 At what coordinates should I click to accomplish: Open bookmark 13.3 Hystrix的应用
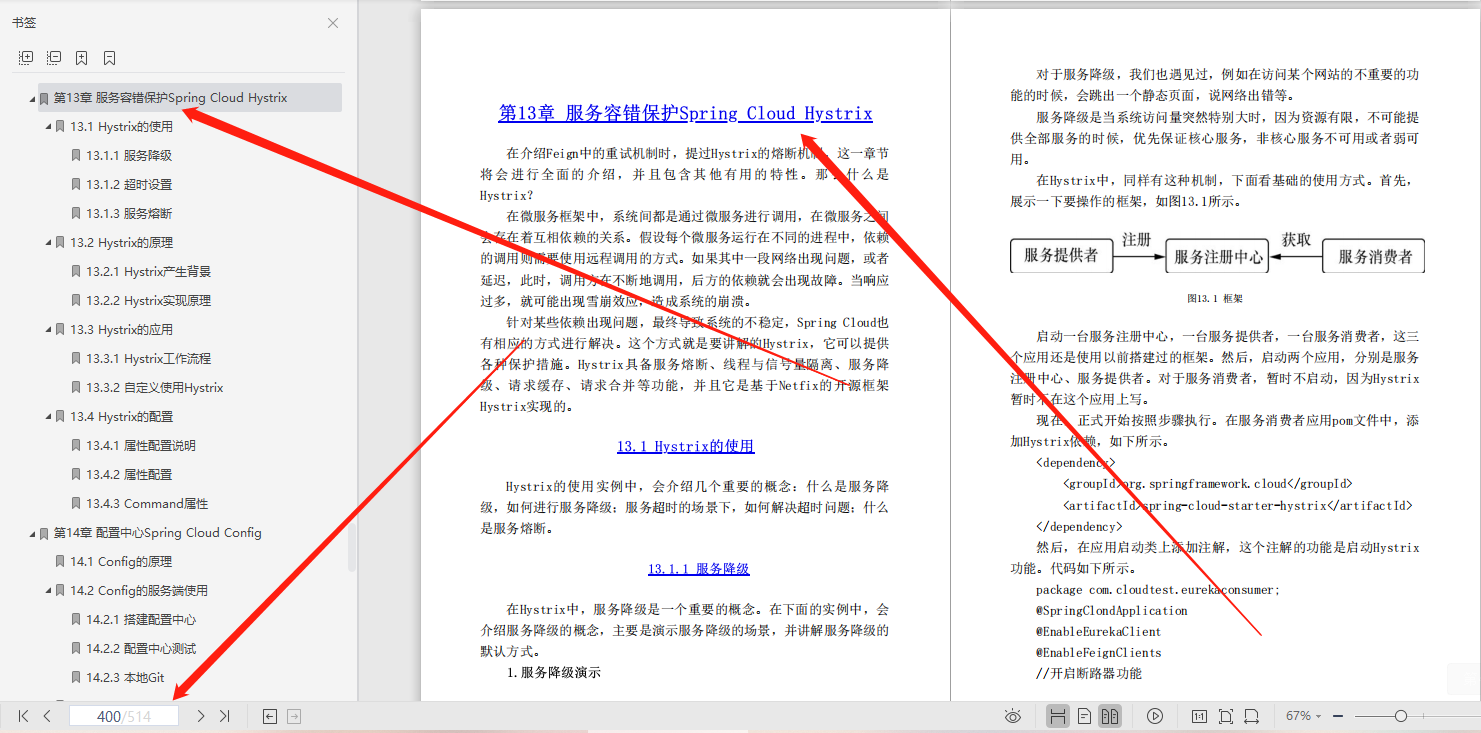coord(121,330)
